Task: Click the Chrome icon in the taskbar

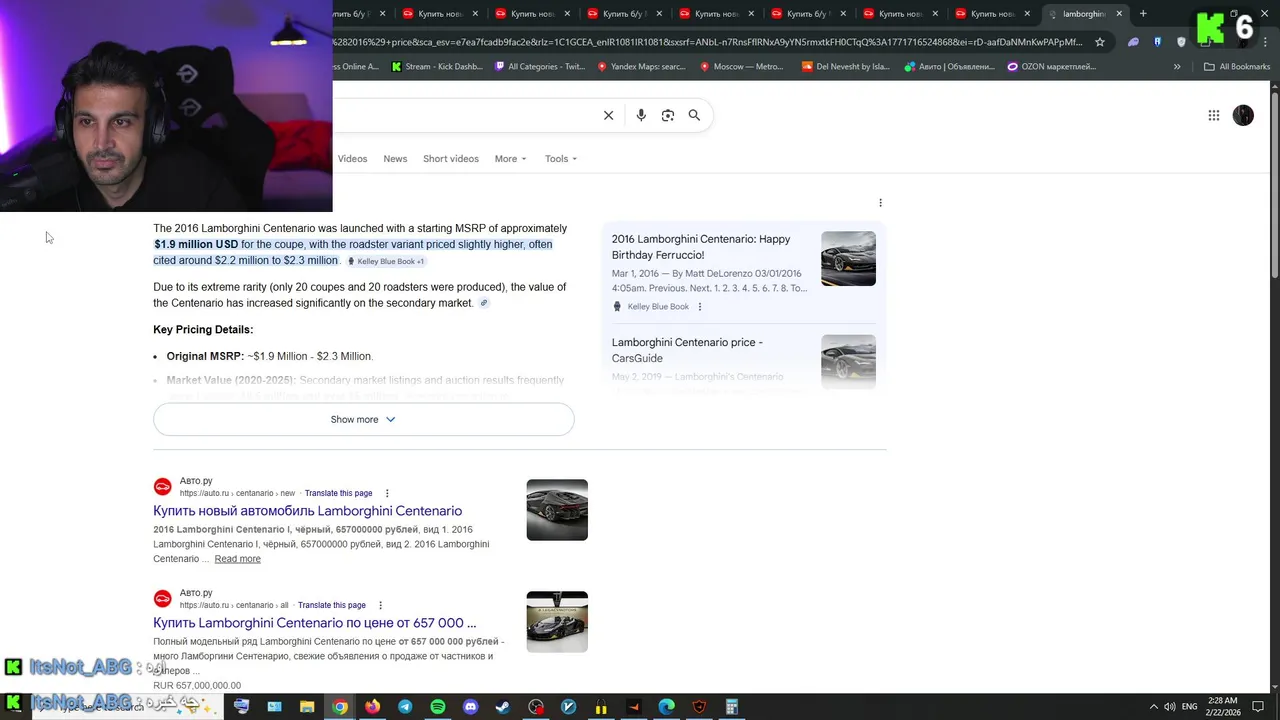Action: click(x=340, y=707)
